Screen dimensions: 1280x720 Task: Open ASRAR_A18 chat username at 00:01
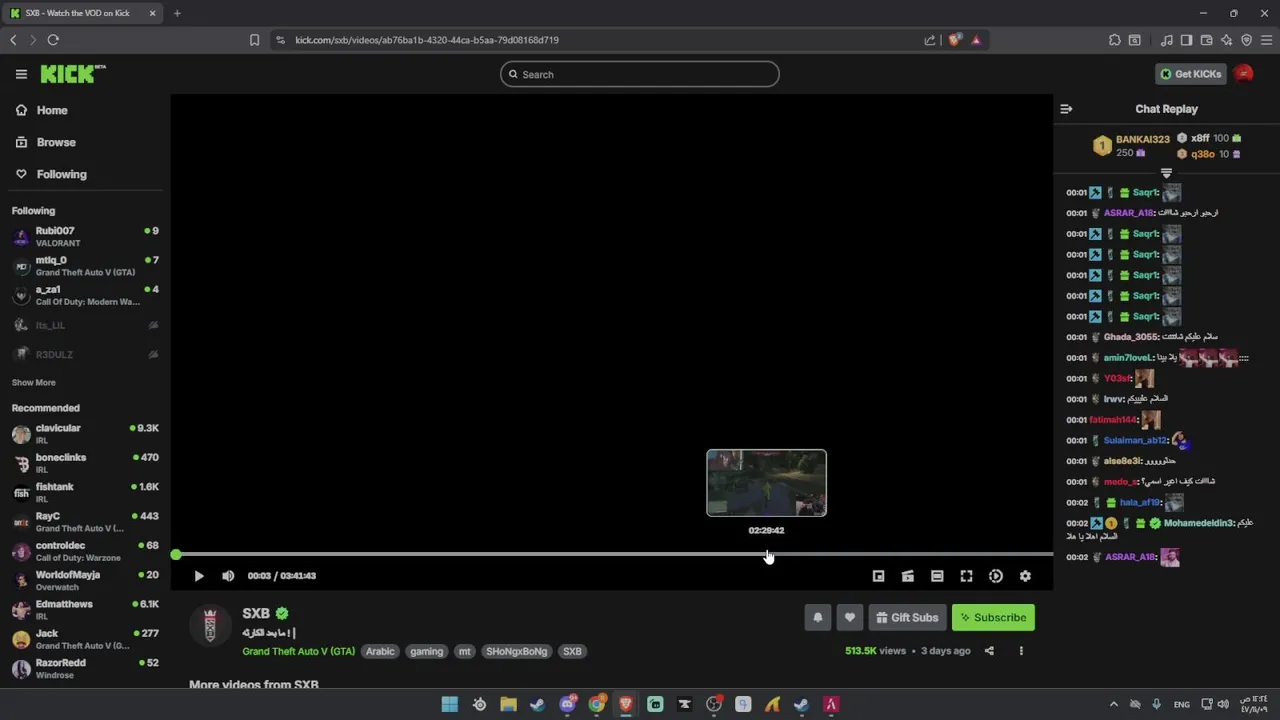1129,213
